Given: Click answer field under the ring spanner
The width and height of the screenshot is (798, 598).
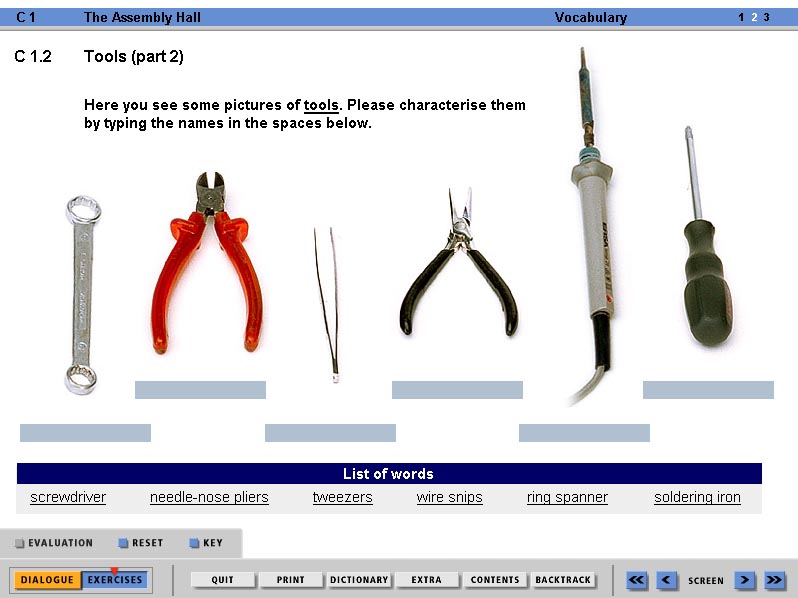Looking at the screenshot, I should pyautogui.click(x=86, y=433).
